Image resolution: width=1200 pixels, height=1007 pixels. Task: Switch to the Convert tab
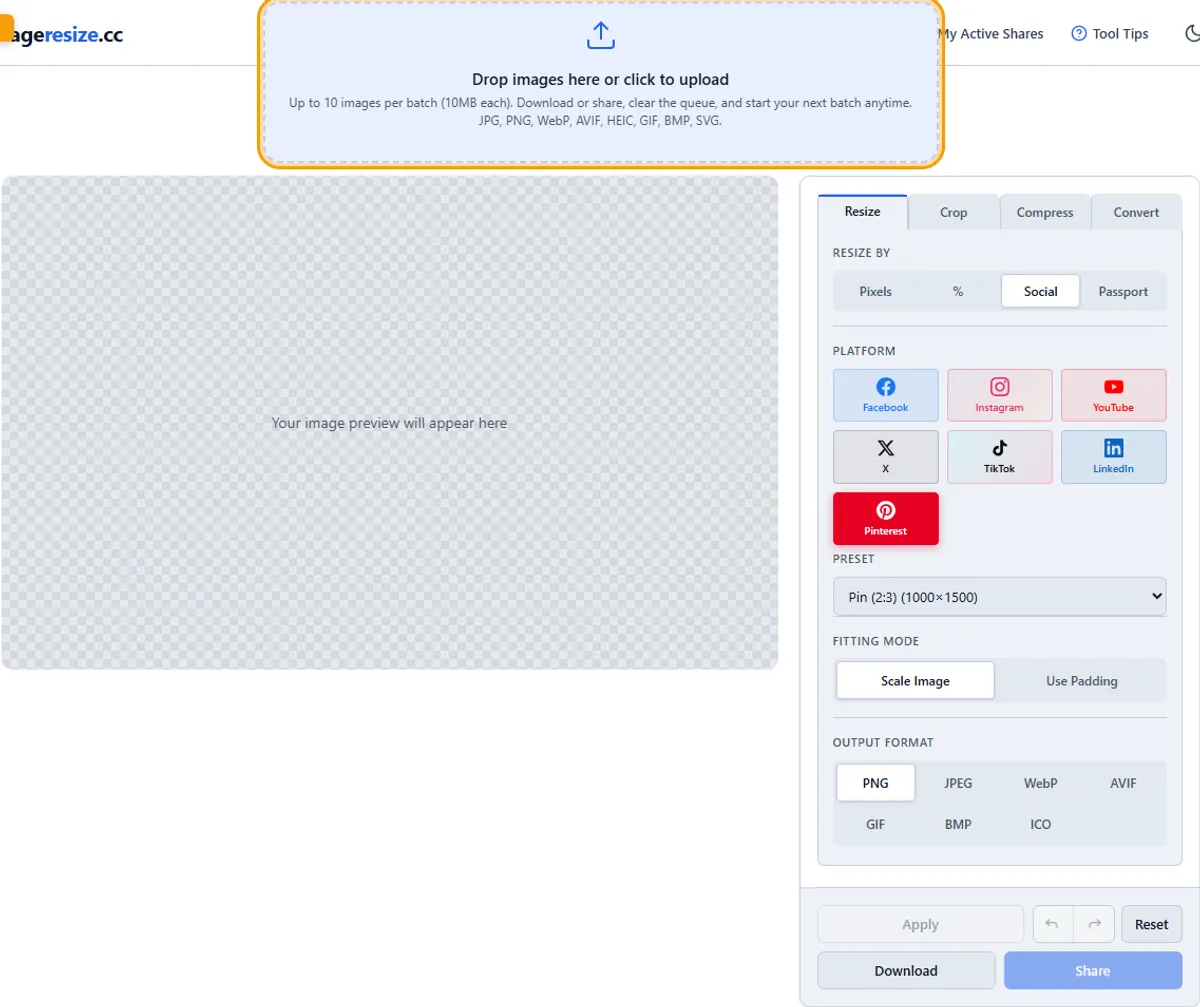pos(1136,212)
